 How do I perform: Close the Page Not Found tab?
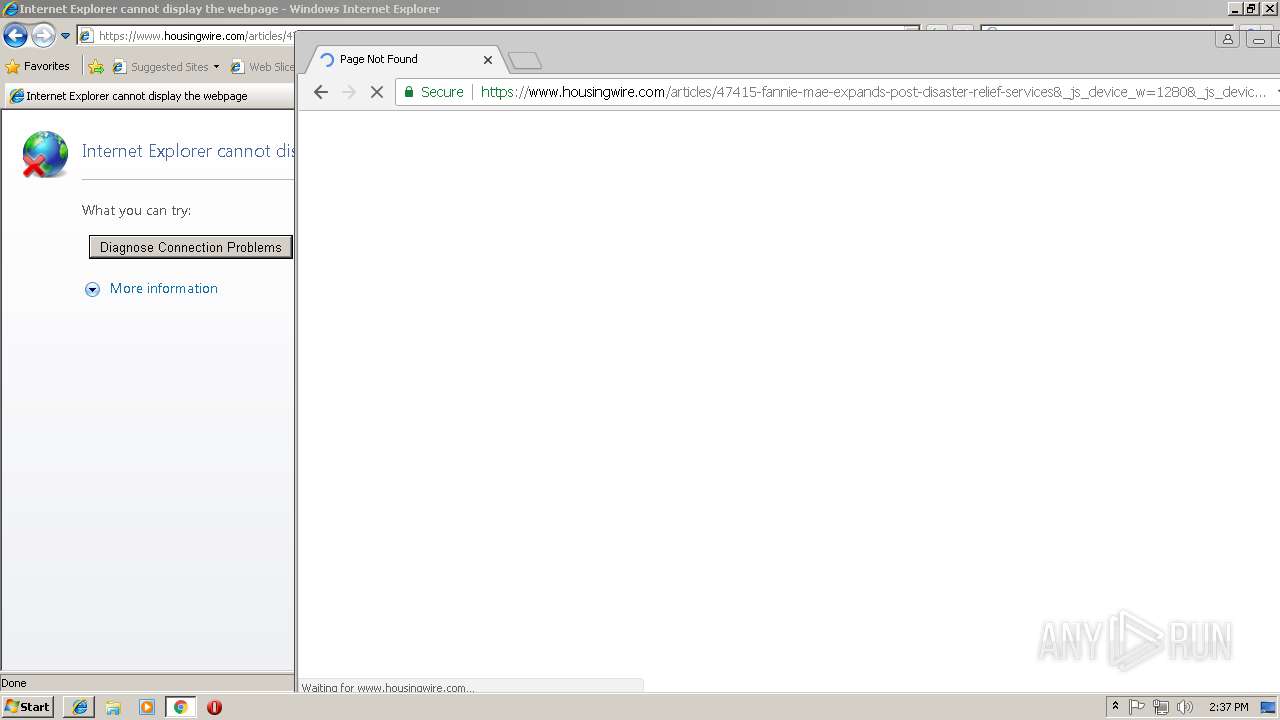tap(488, 59)
